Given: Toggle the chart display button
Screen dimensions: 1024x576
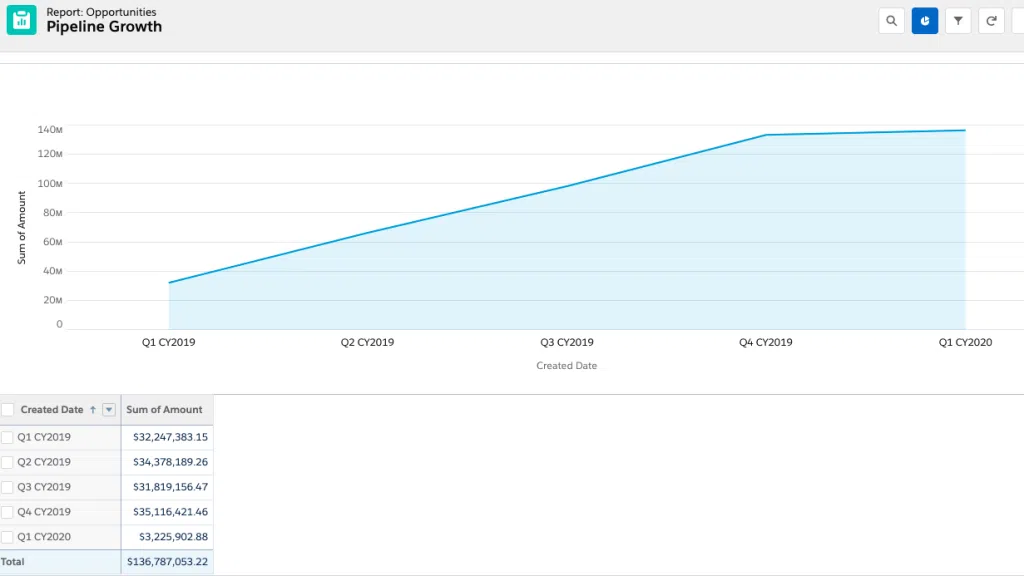Looking at the screenshot, I should point(925,21).
